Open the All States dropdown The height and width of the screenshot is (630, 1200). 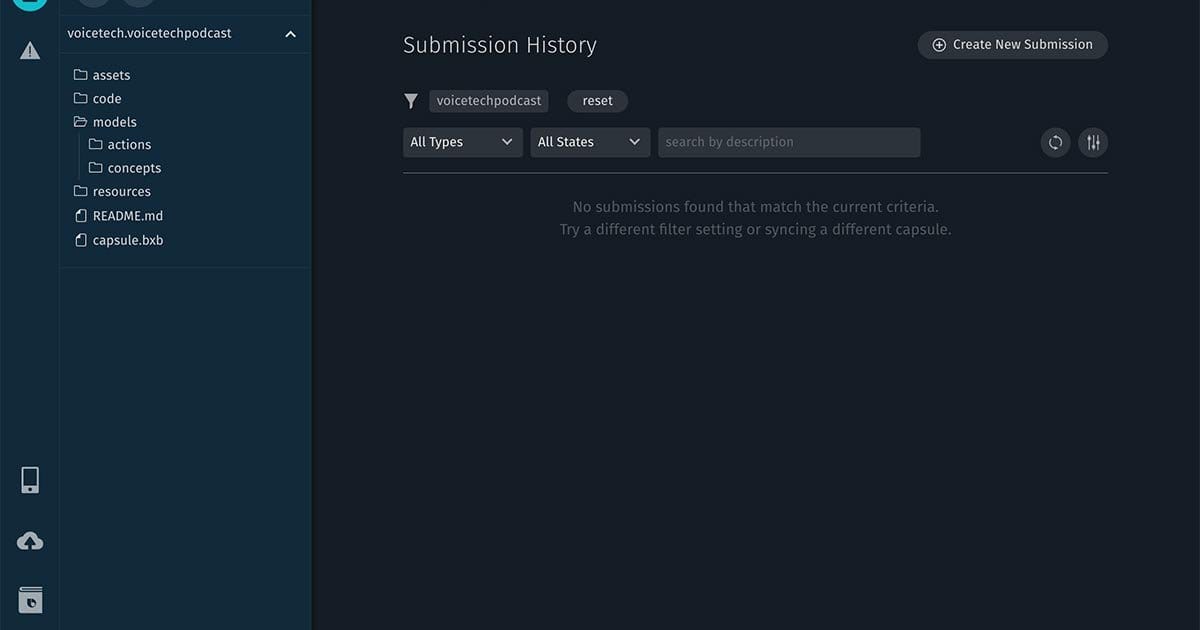pyautogui.click(x=589, y=142)
